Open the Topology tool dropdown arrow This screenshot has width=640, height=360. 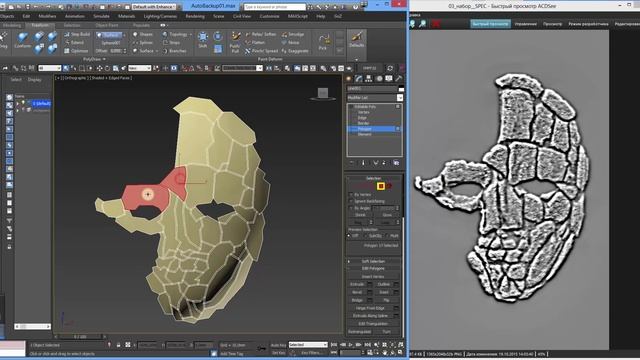pyautogui.click(x=191, y=35)
